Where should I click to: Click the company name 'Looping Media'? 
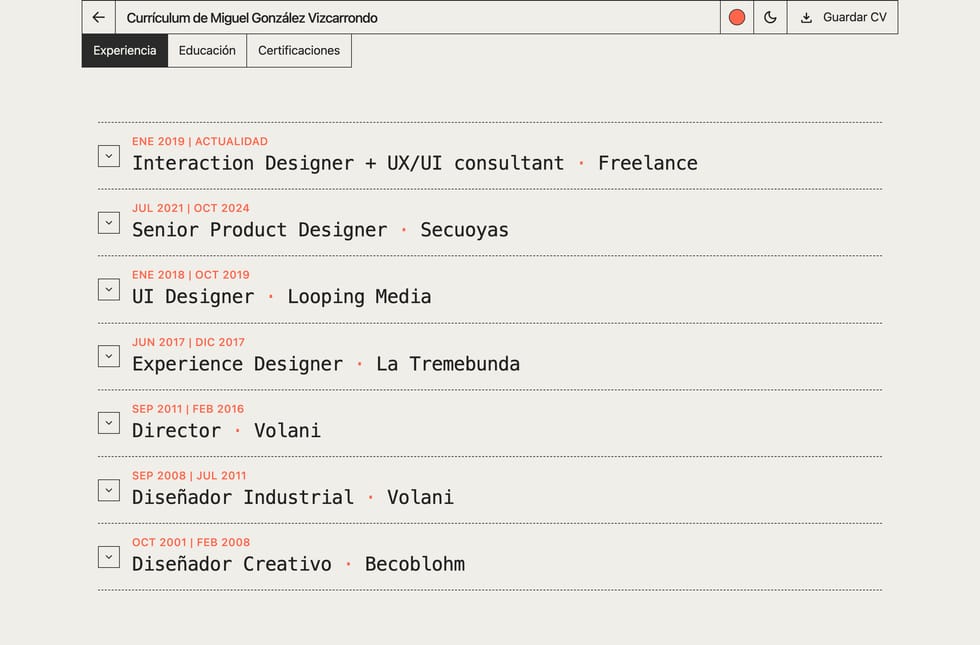pyautogui.click(x=359, y=297)
